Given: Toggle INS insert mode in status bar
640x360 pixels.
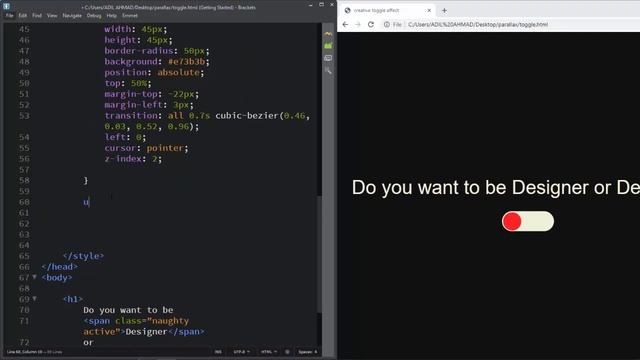Looking at the screenshot, I should pyautogui.click(x=218, y=352).
